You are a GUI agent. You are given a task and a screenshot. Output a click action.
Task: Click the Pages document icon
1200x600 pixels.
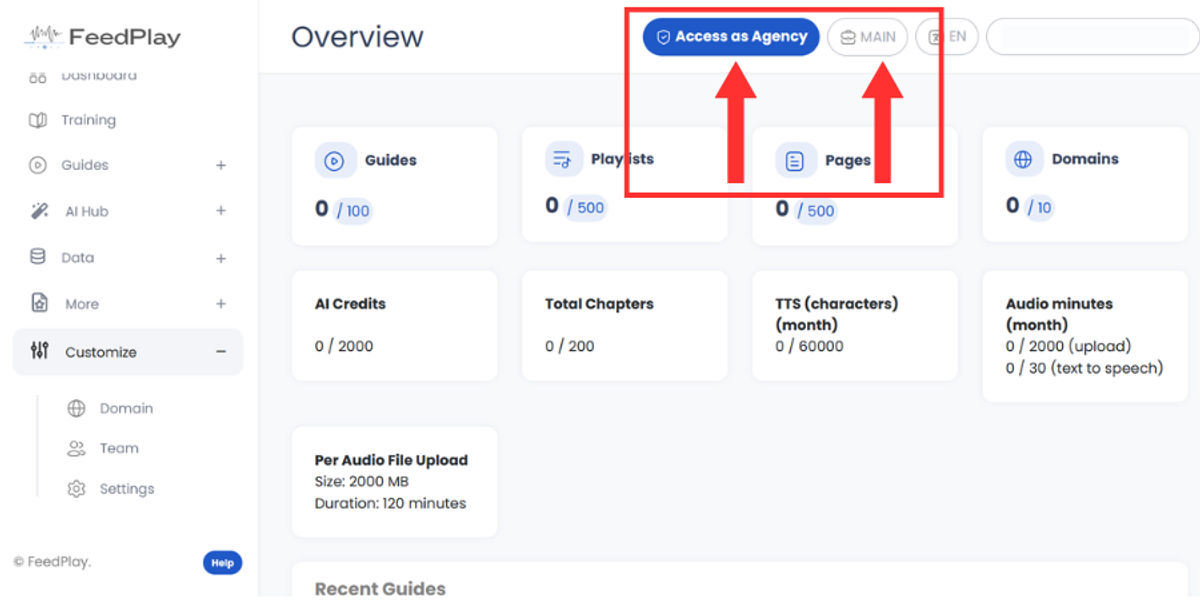pos(795,160)
